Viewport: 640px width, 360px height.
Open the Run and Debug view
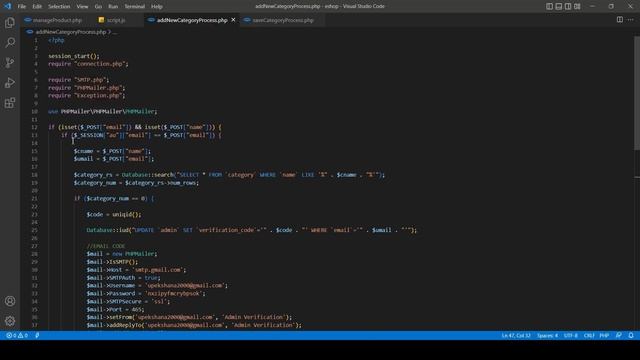coord(10,82)
